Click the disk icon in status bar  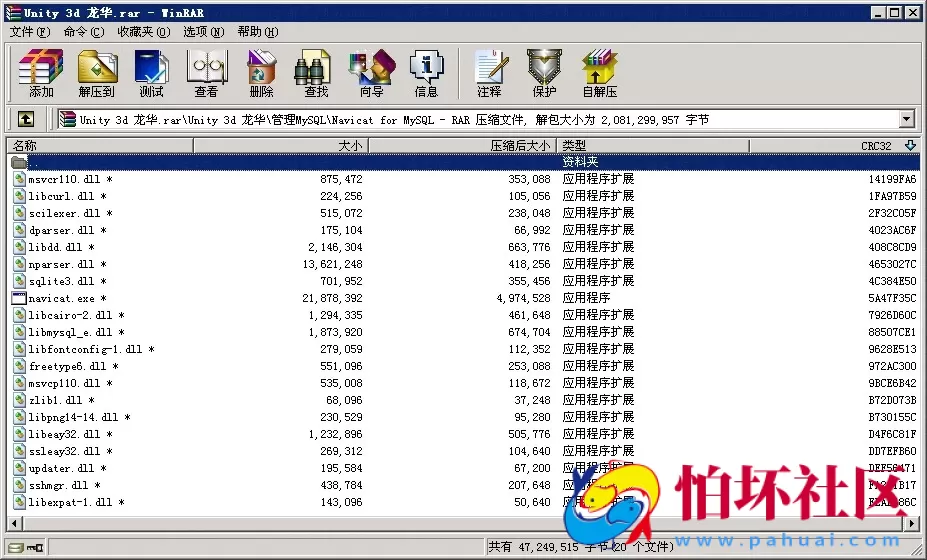[16, 547]
